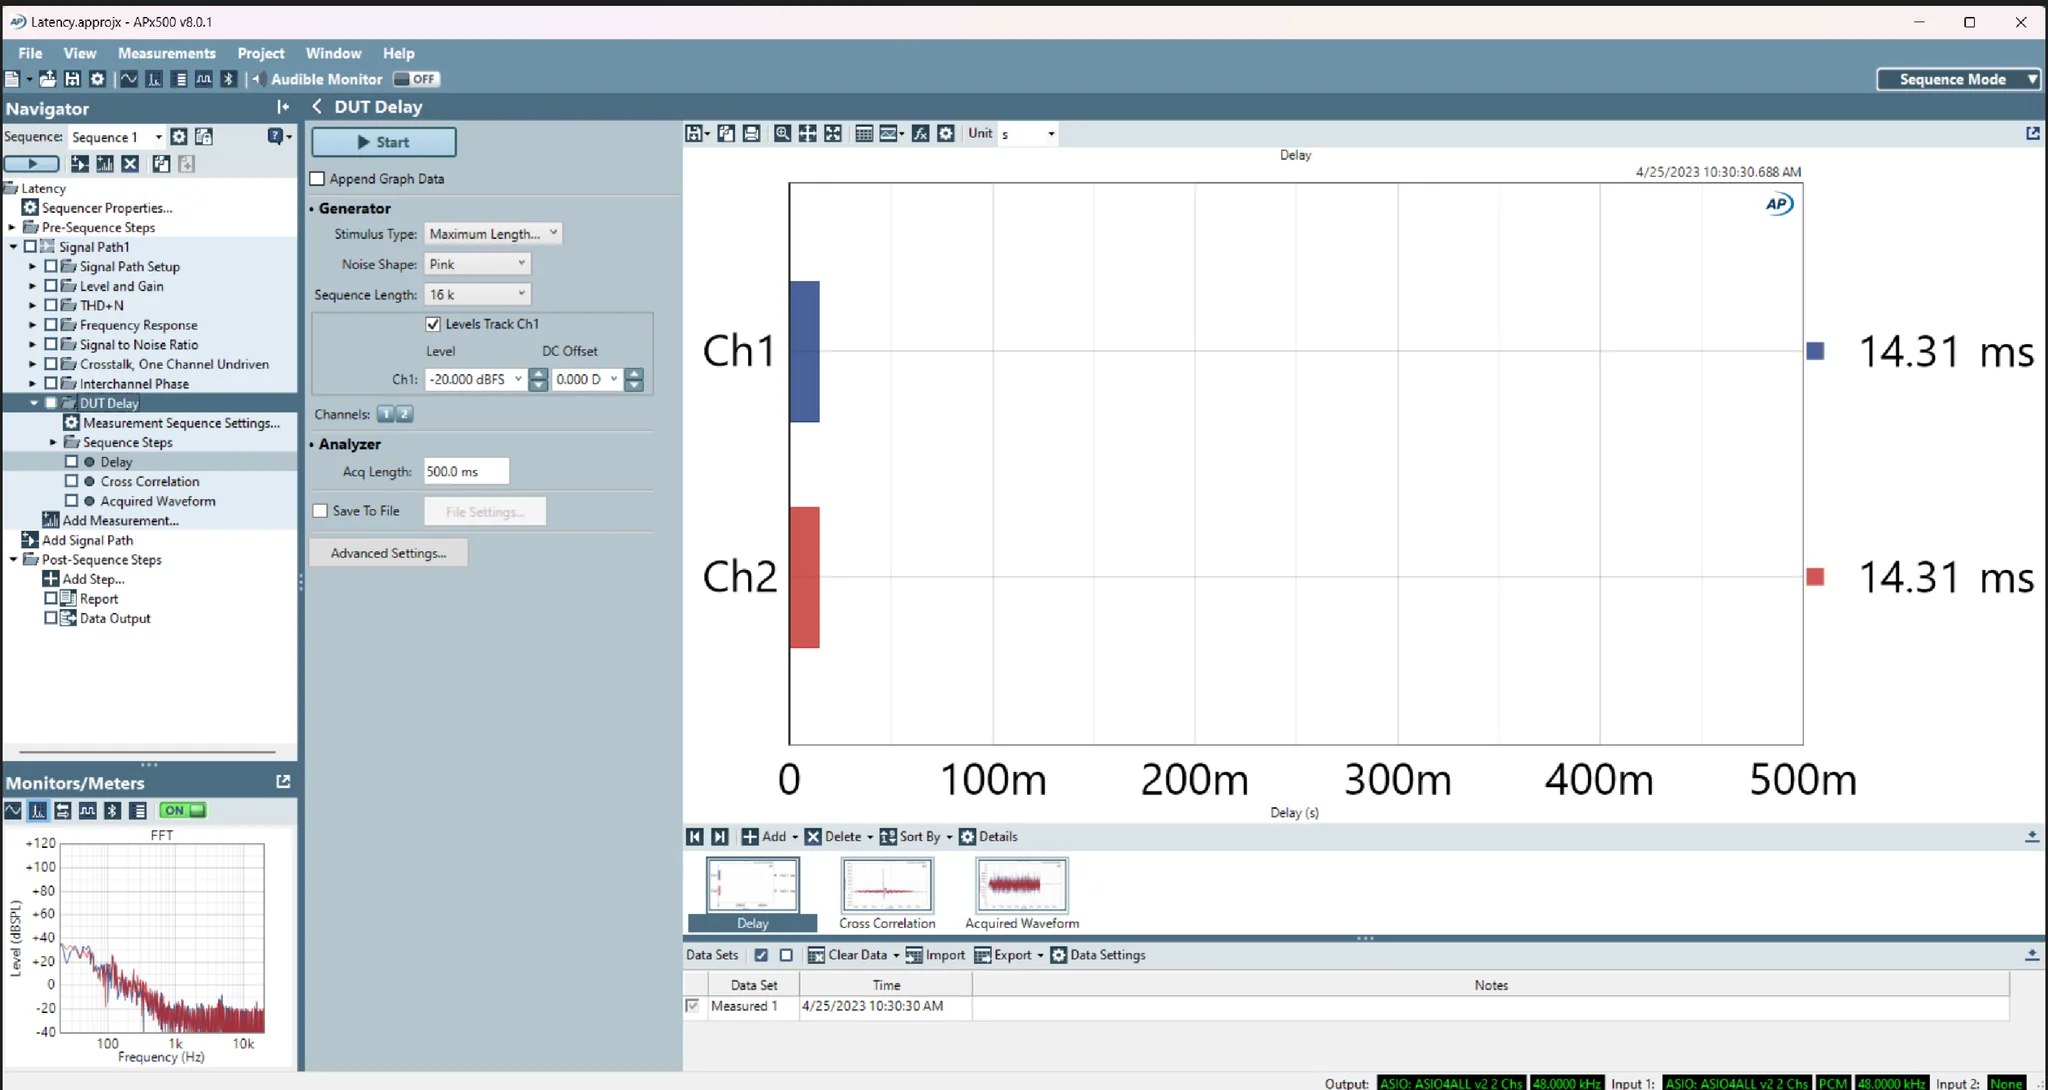The width and height of the screenshot is (2048, 1090).
Task: Copy graph to clipboard icon
Action: pos(726,133)
